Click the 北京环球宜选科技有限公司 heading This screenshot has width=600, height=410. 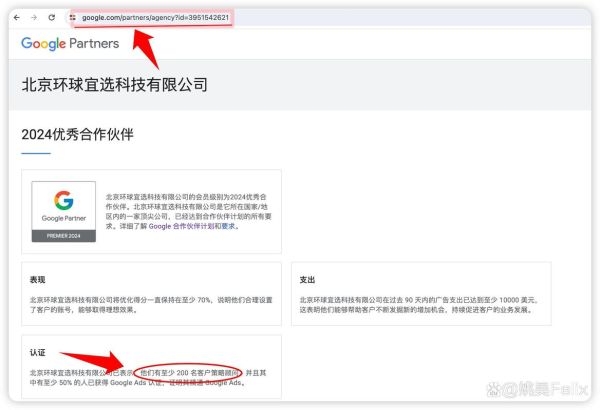click(x=114, y=85)
